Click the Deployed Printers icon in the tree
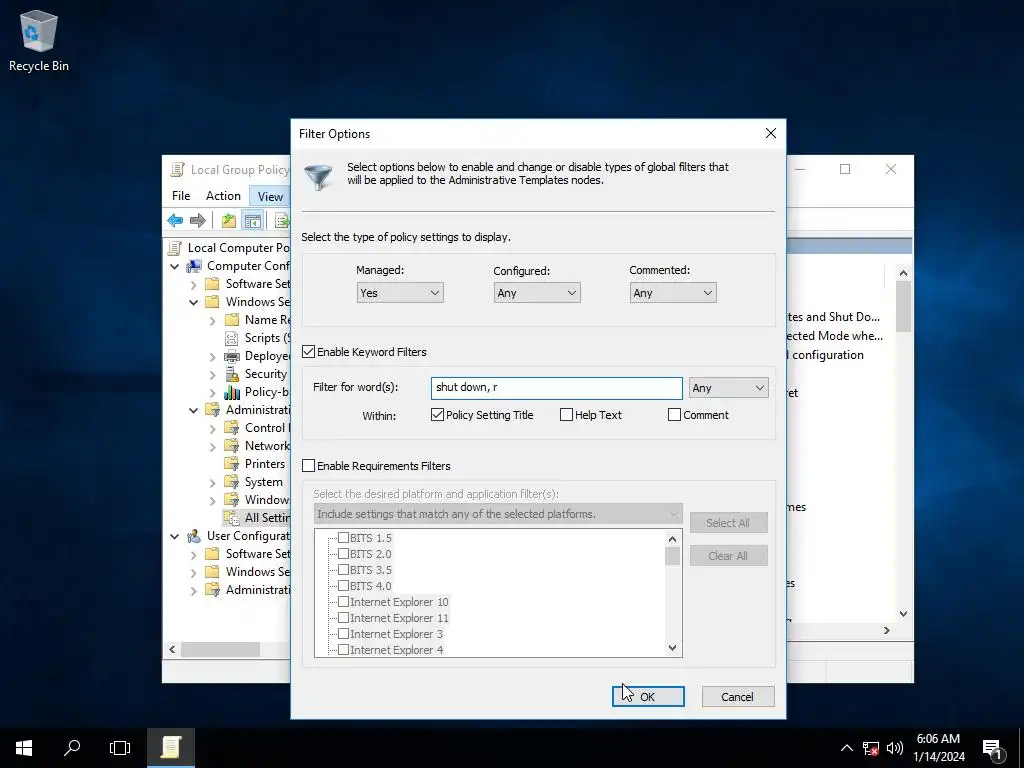The width and height of the screenshot is (1024, 768). [231, 357]
